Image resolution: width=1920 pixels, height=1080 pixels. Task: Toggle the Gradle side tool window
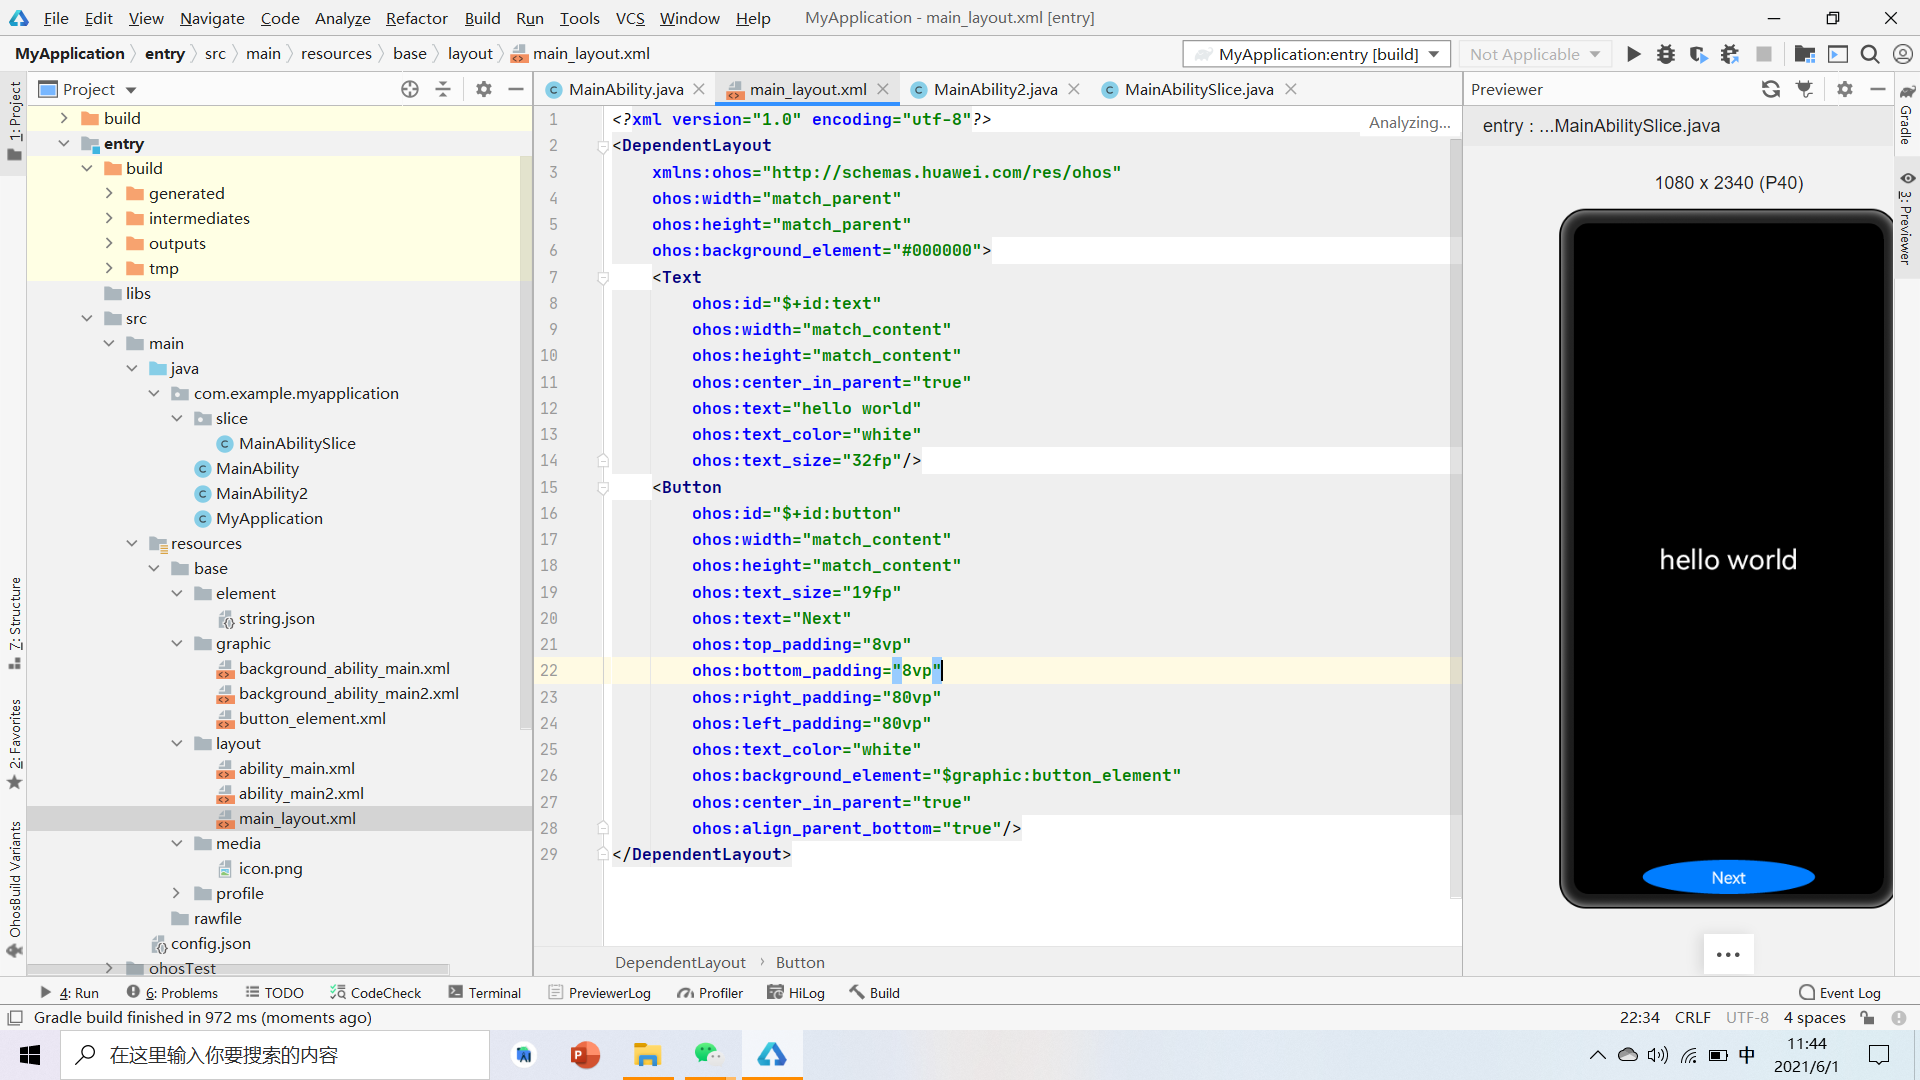click(x=1907, y=115)
